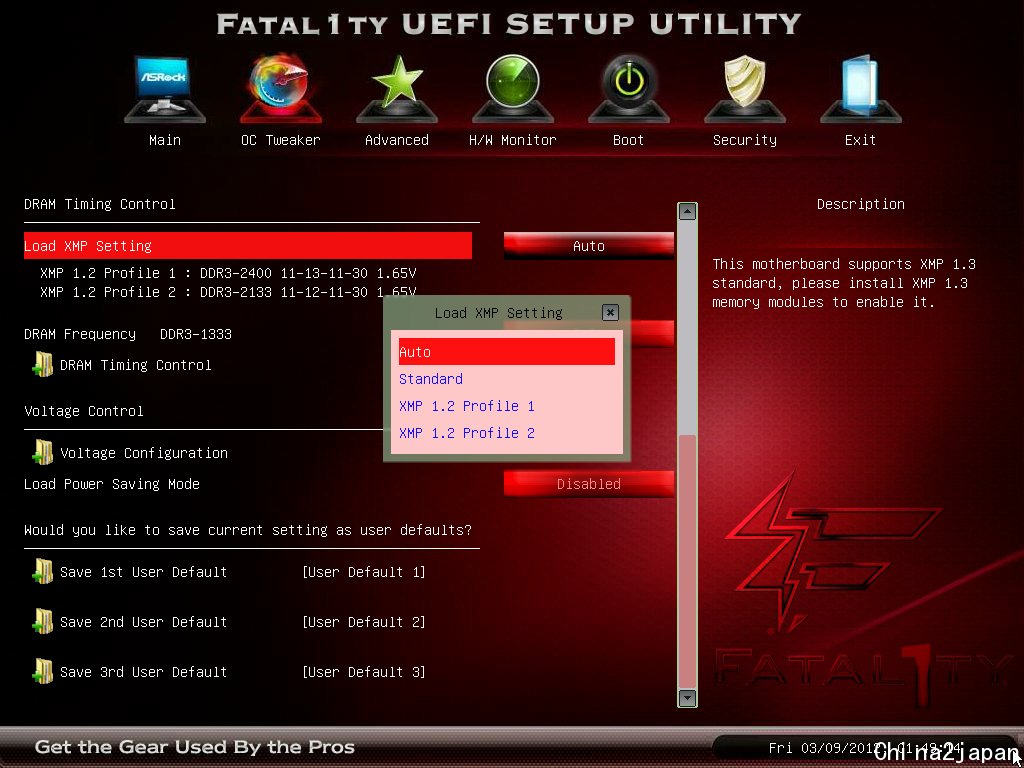
Task: Click the OC Tweaker flaming gauge icon
Action: click(281, 88)
